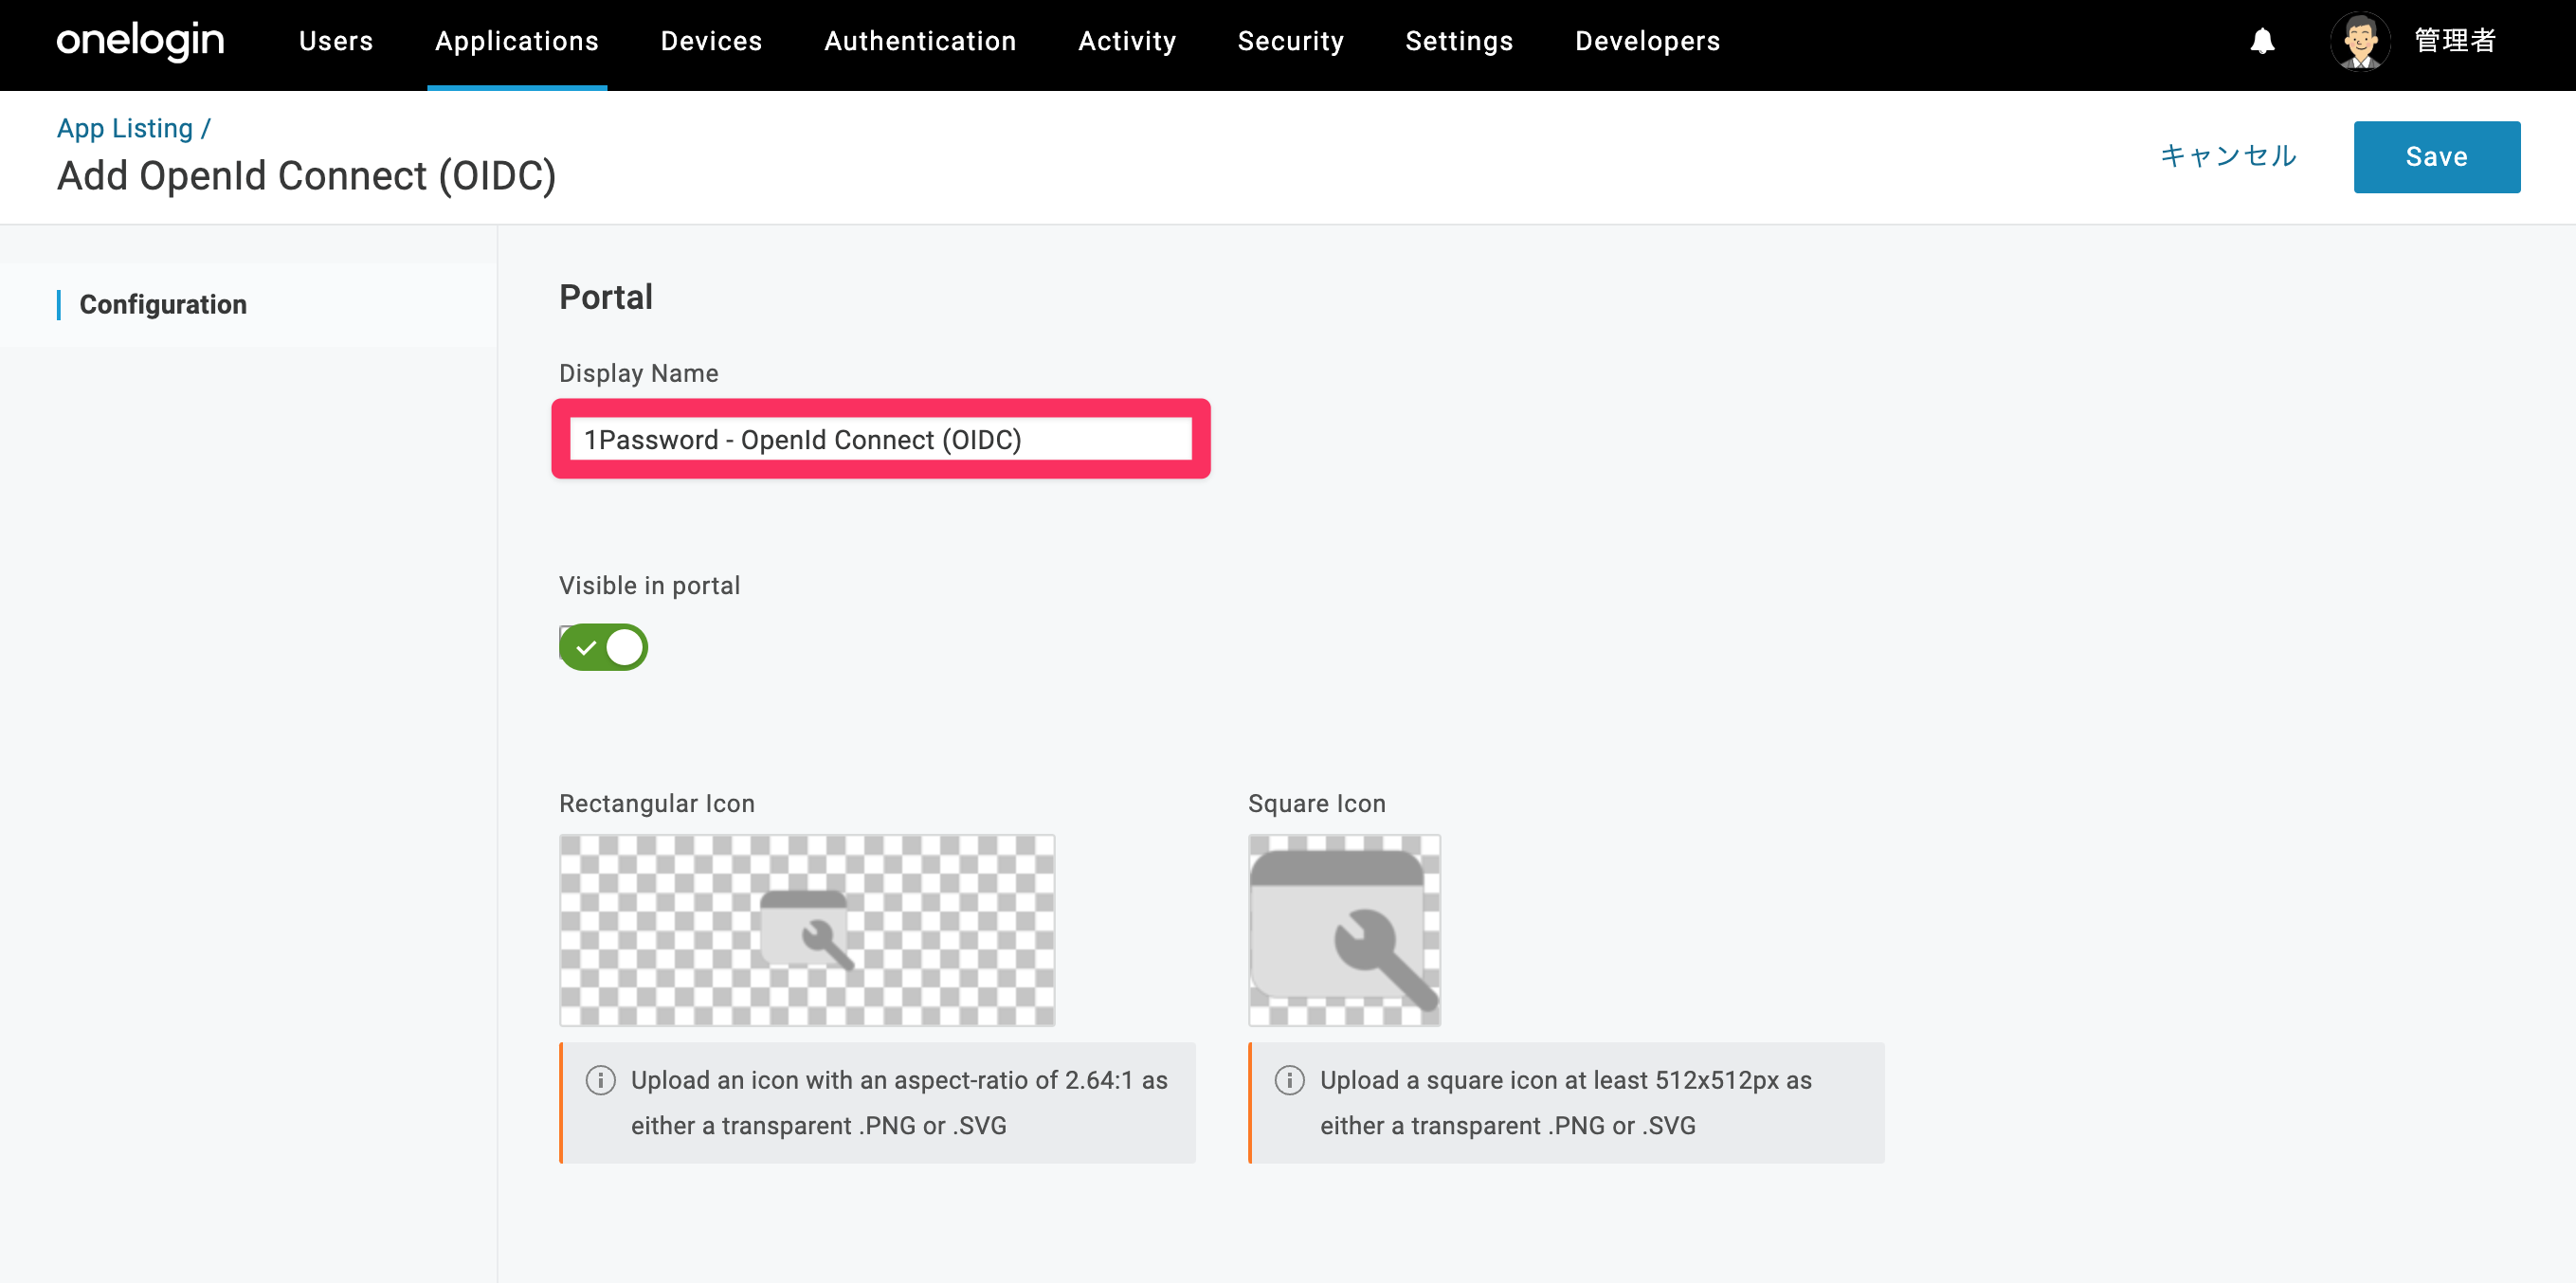Click the Display Name label

click(x=638, y=373)
